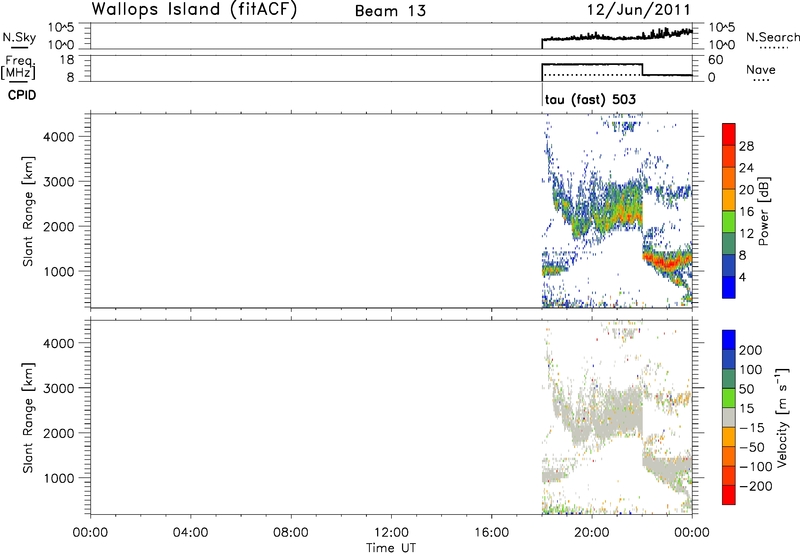Click the "Power [dB]" colorbar label
Viewport: 800px width, 554px height.
click(x=763, y=211)
